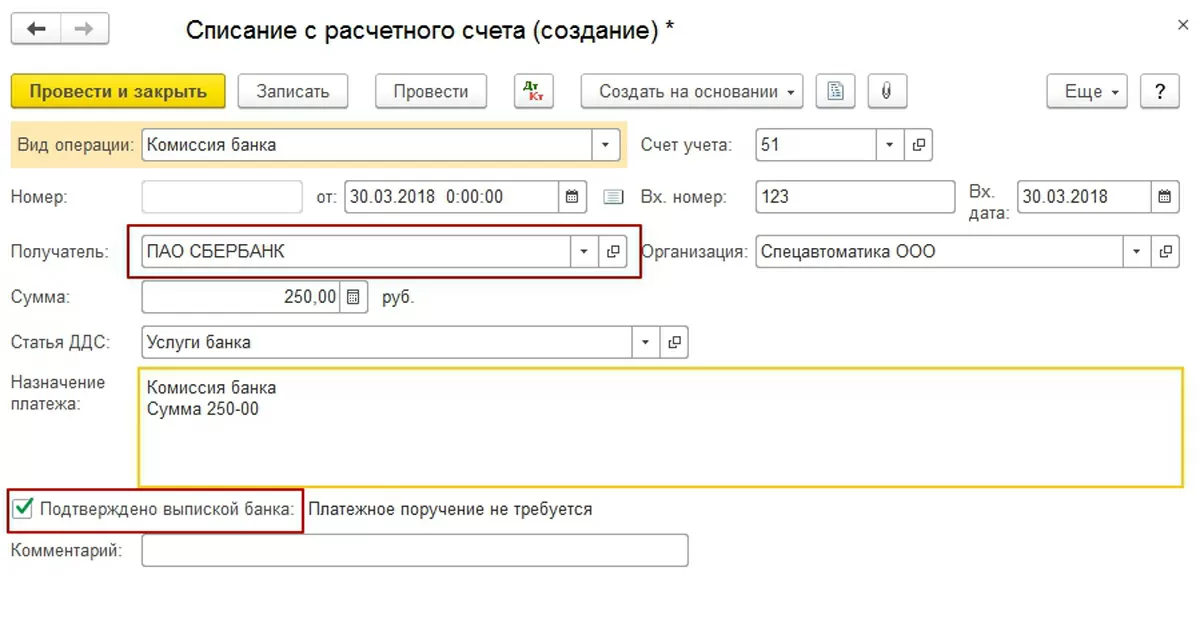Click into the Комментарий input field
This screenshot has width=1200, height=619.
click(x=414, y=550)
